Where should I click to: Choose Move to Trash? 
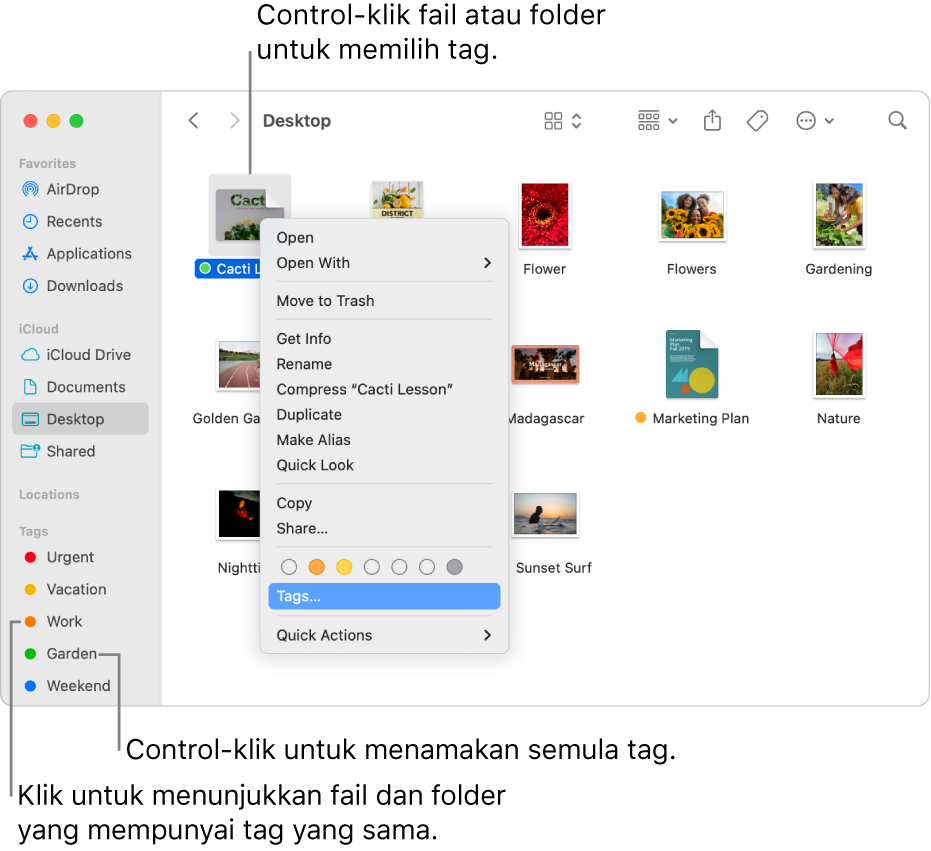click(x=384, y=301)
